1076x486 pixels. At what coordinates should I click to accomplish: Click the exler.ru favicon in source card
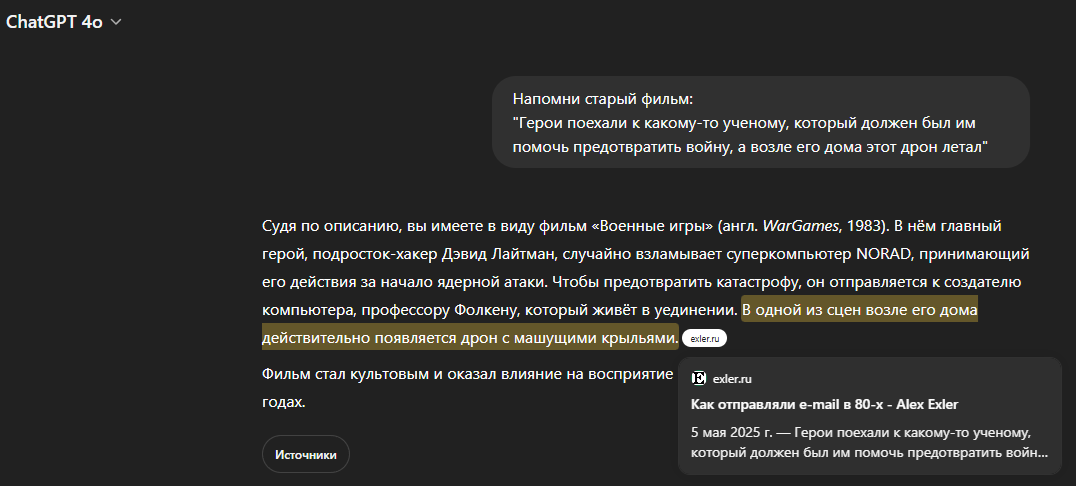pos(699,378)
